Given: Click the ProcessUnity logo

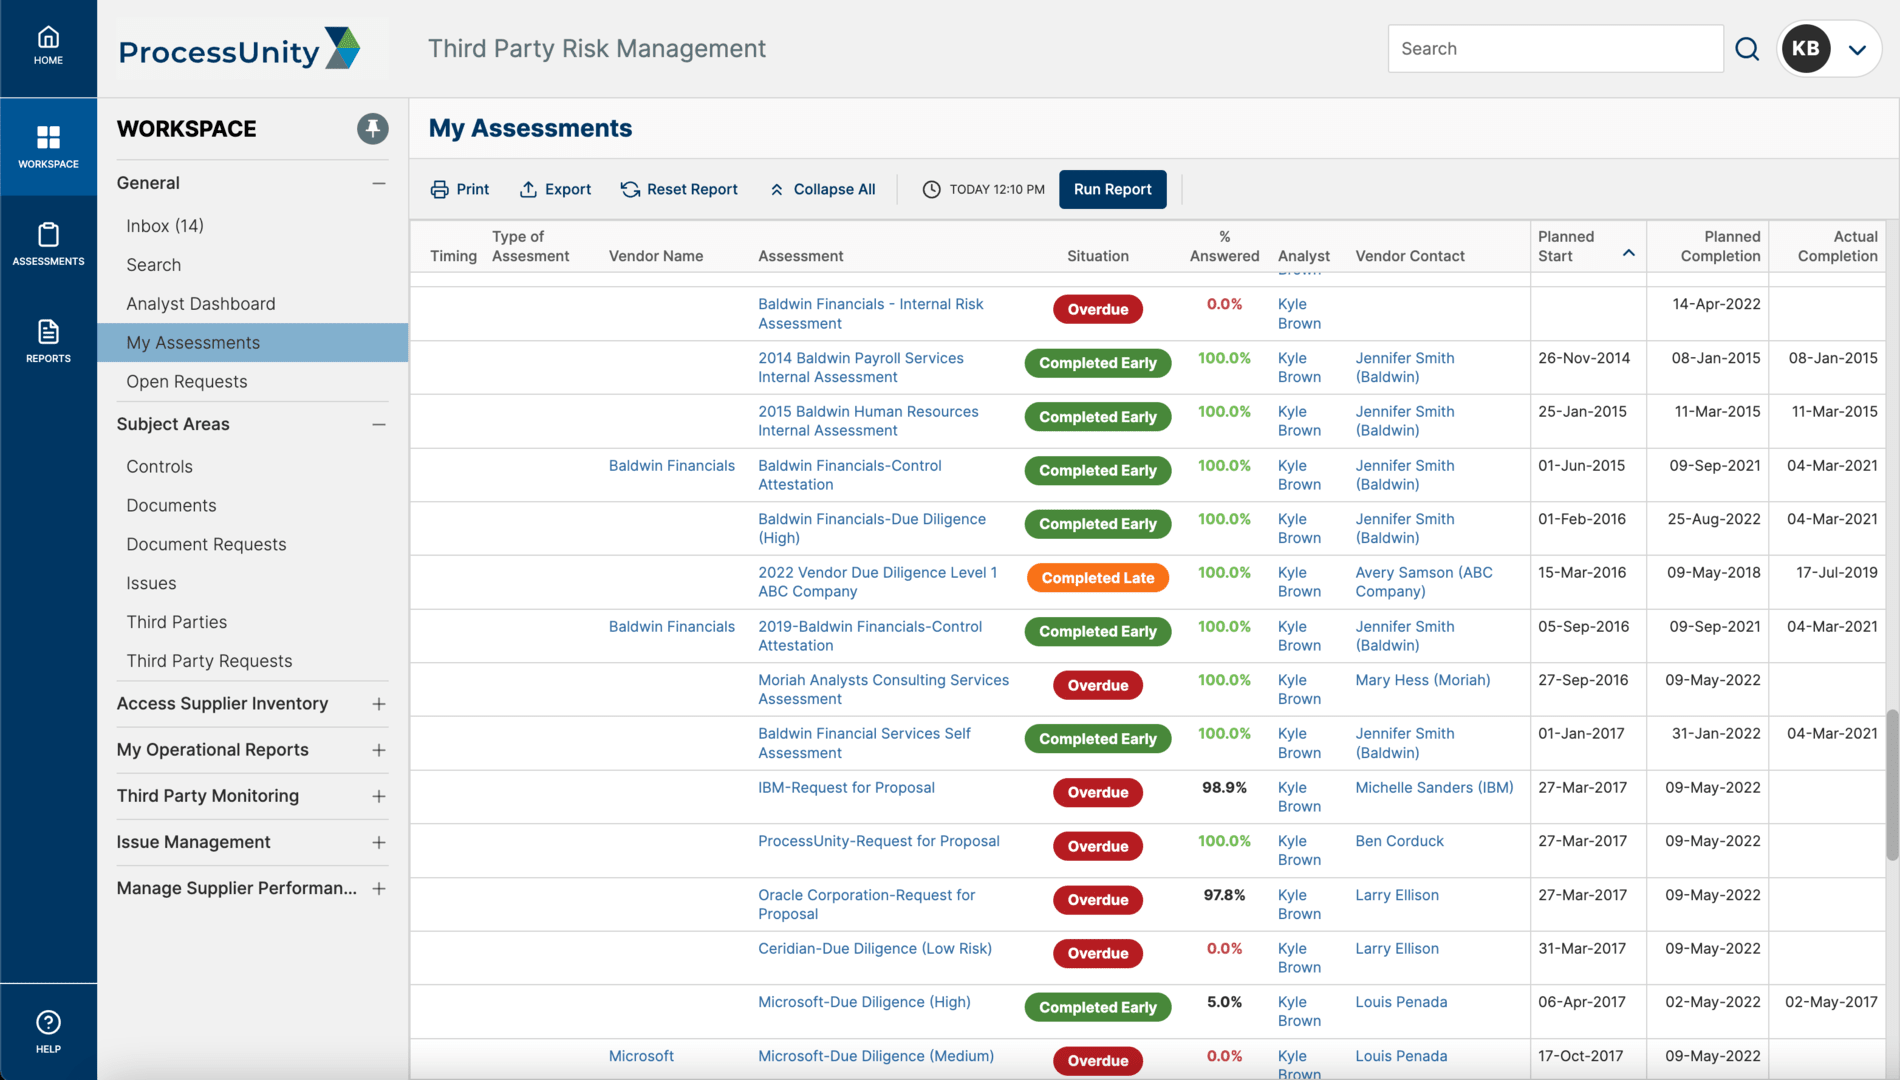Looking at the screenshot, I should click(240, 49).
